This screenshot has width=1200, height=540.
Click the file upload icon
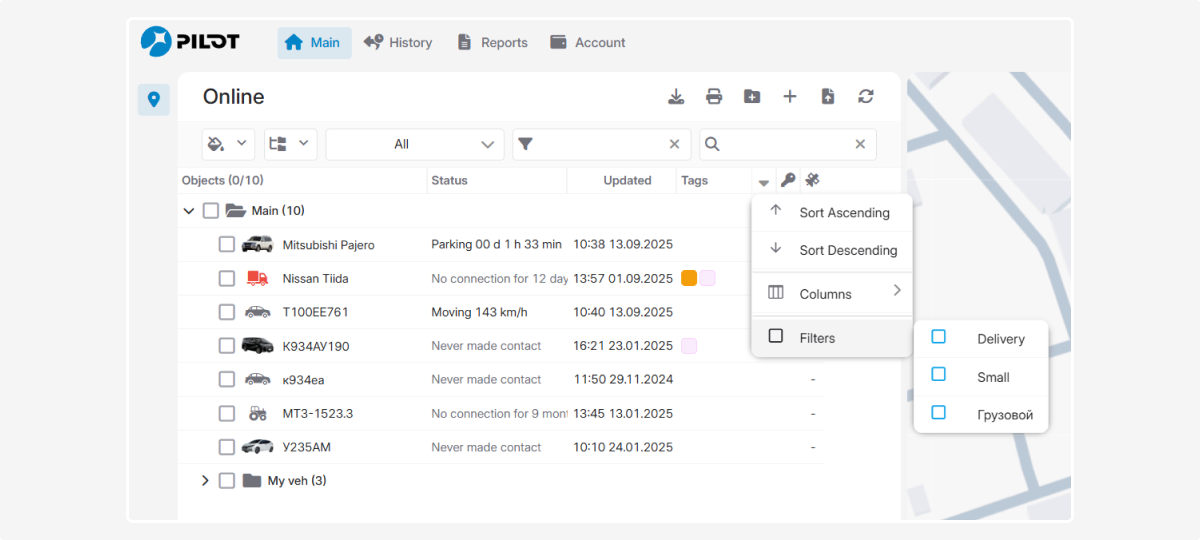tap(828, 97)
